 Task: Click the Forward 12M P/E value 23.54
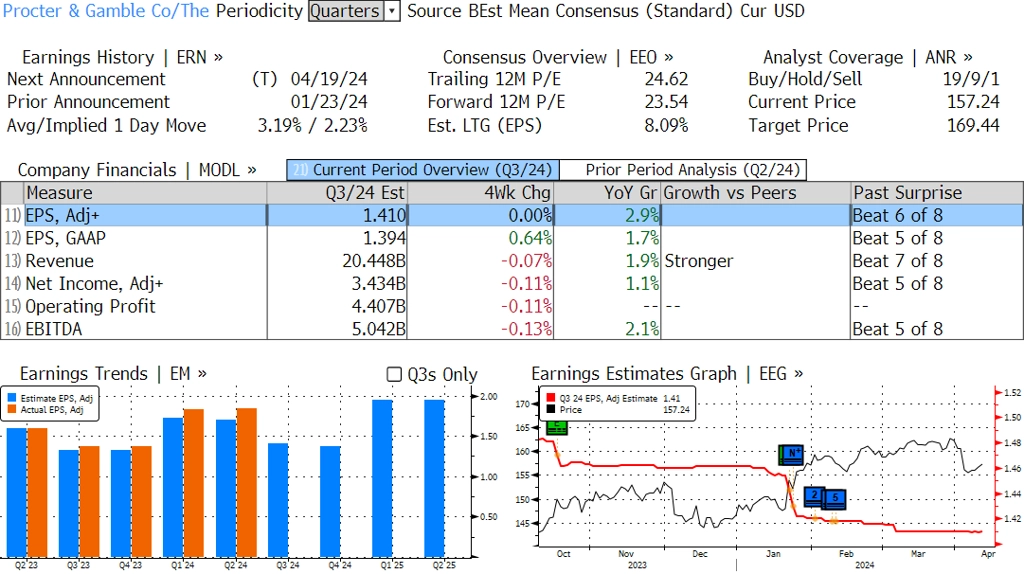click(x=667, y=102)
